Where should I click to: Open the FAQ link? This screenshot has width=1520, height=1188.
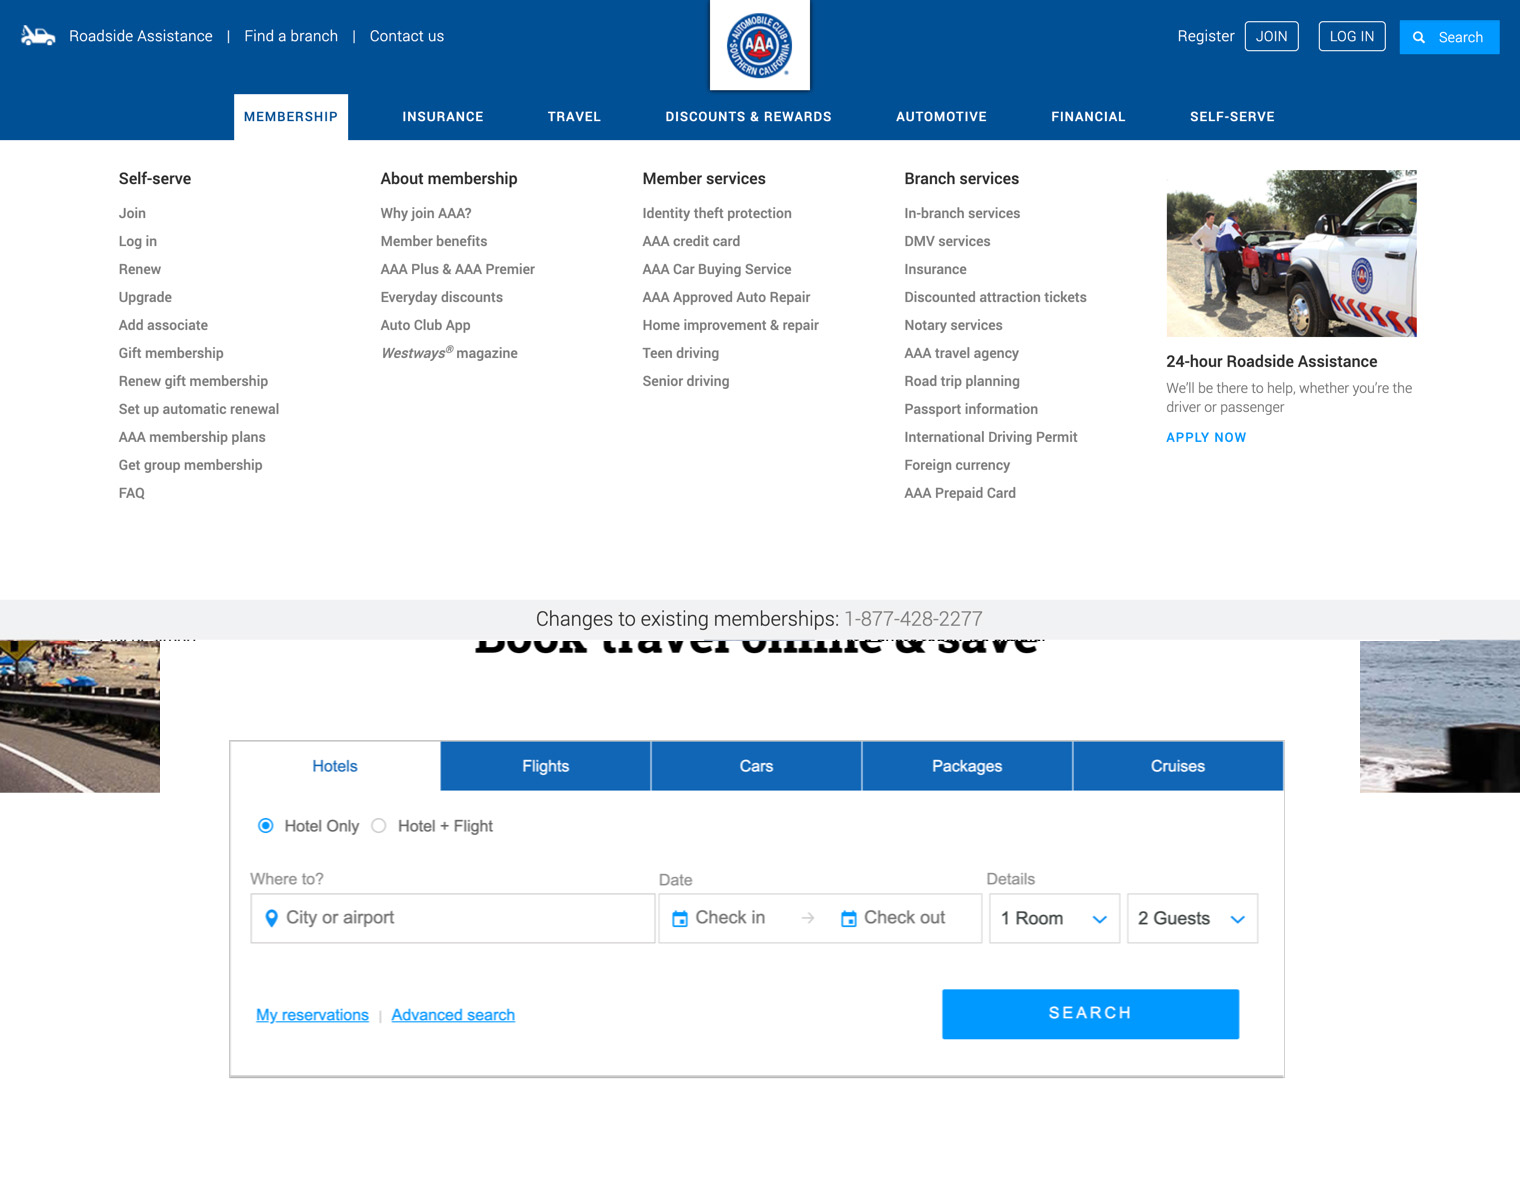[132, 493]
